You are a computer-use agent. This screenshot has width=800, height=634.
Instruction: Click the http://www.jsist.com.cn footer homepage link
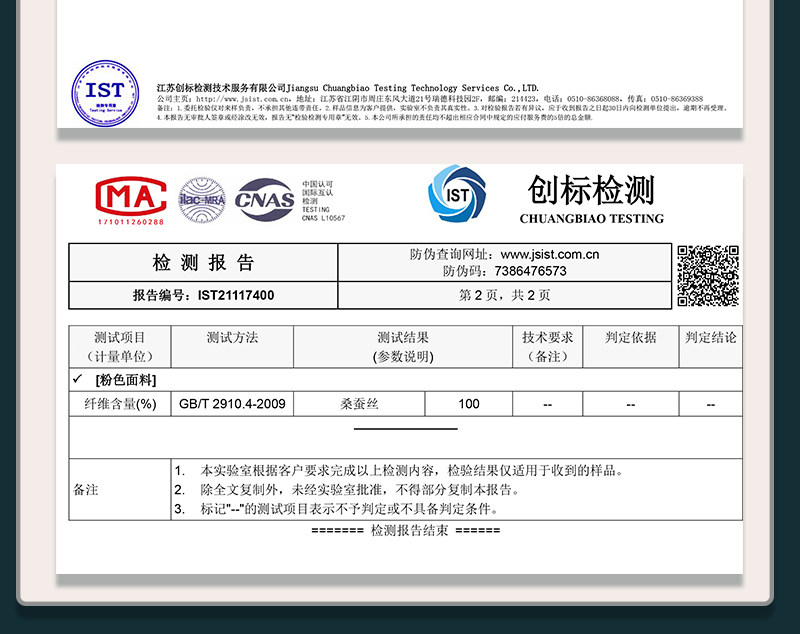click(243, 99)
